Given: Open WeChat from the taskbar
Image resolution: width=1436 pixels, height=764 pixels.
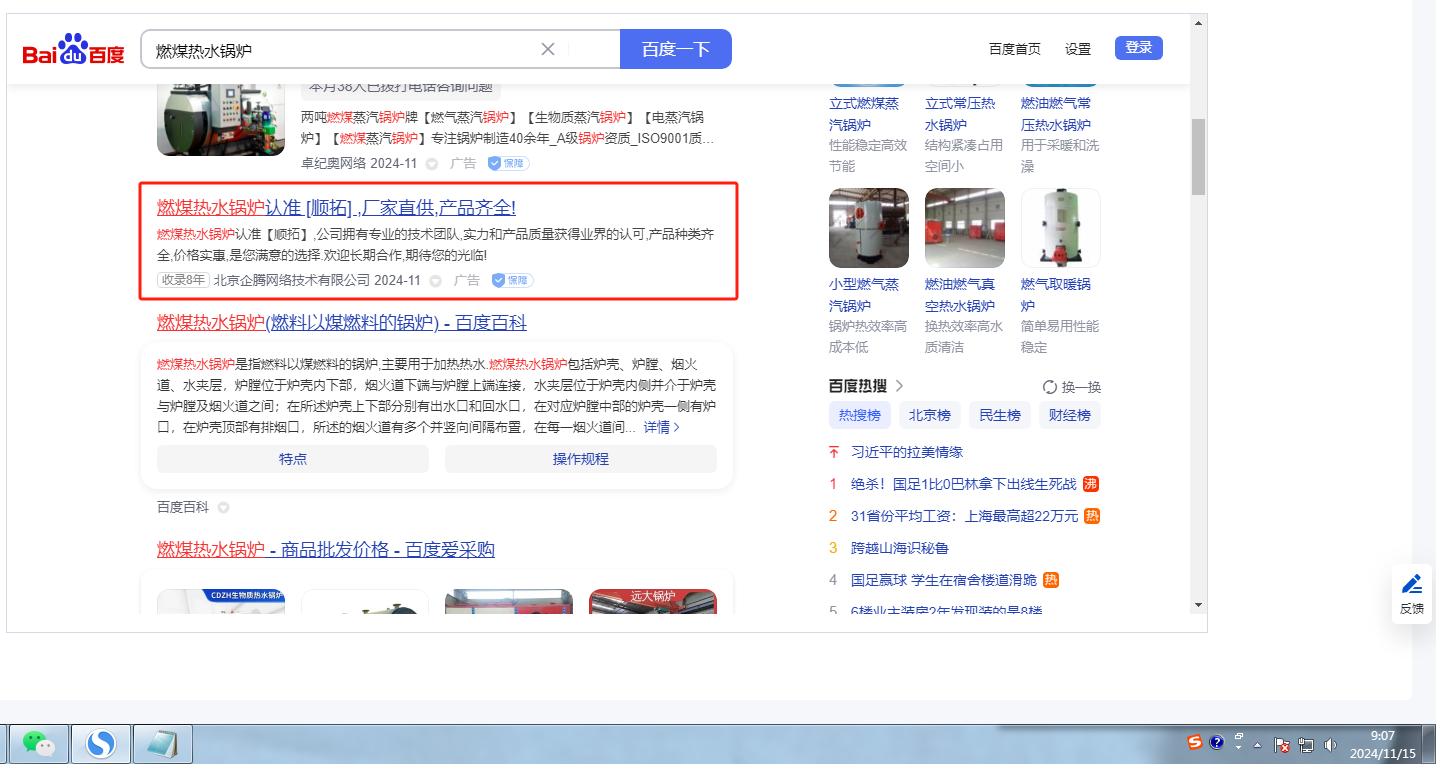Looking at the screenshot, I should coord(39,743).
